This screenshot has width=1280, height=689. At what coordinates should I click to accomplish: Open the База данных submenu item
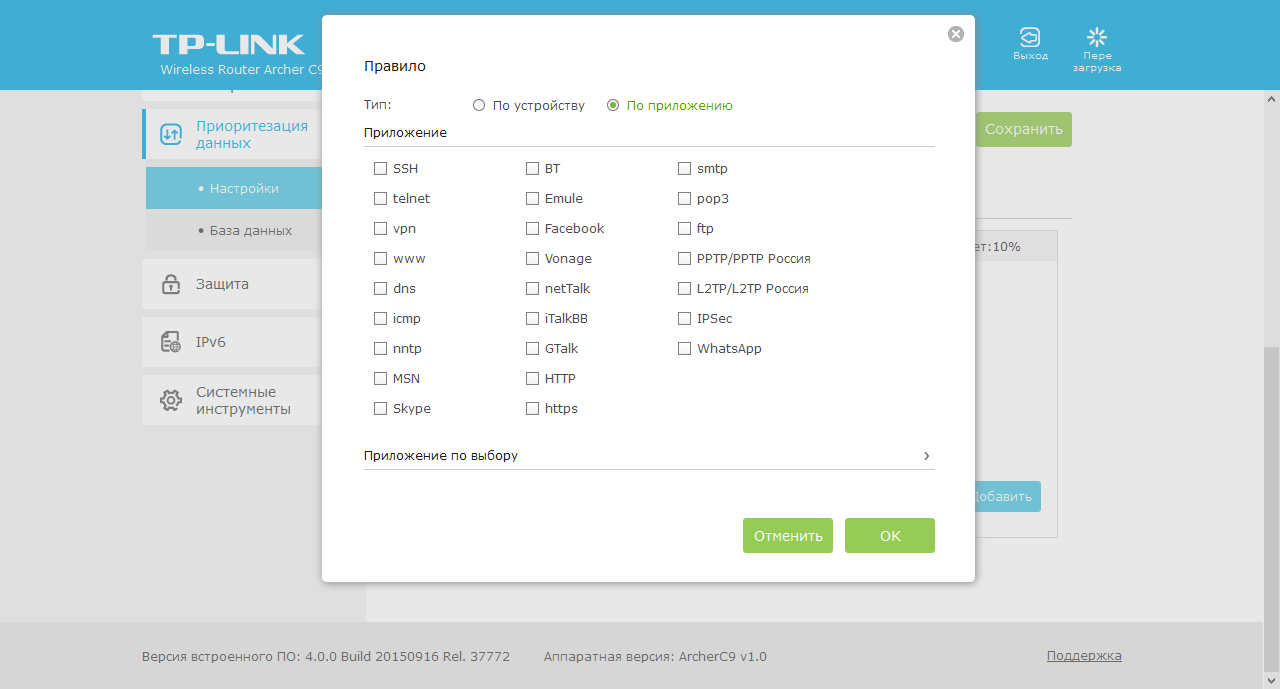pyautogui.click(x=250, y=230)
